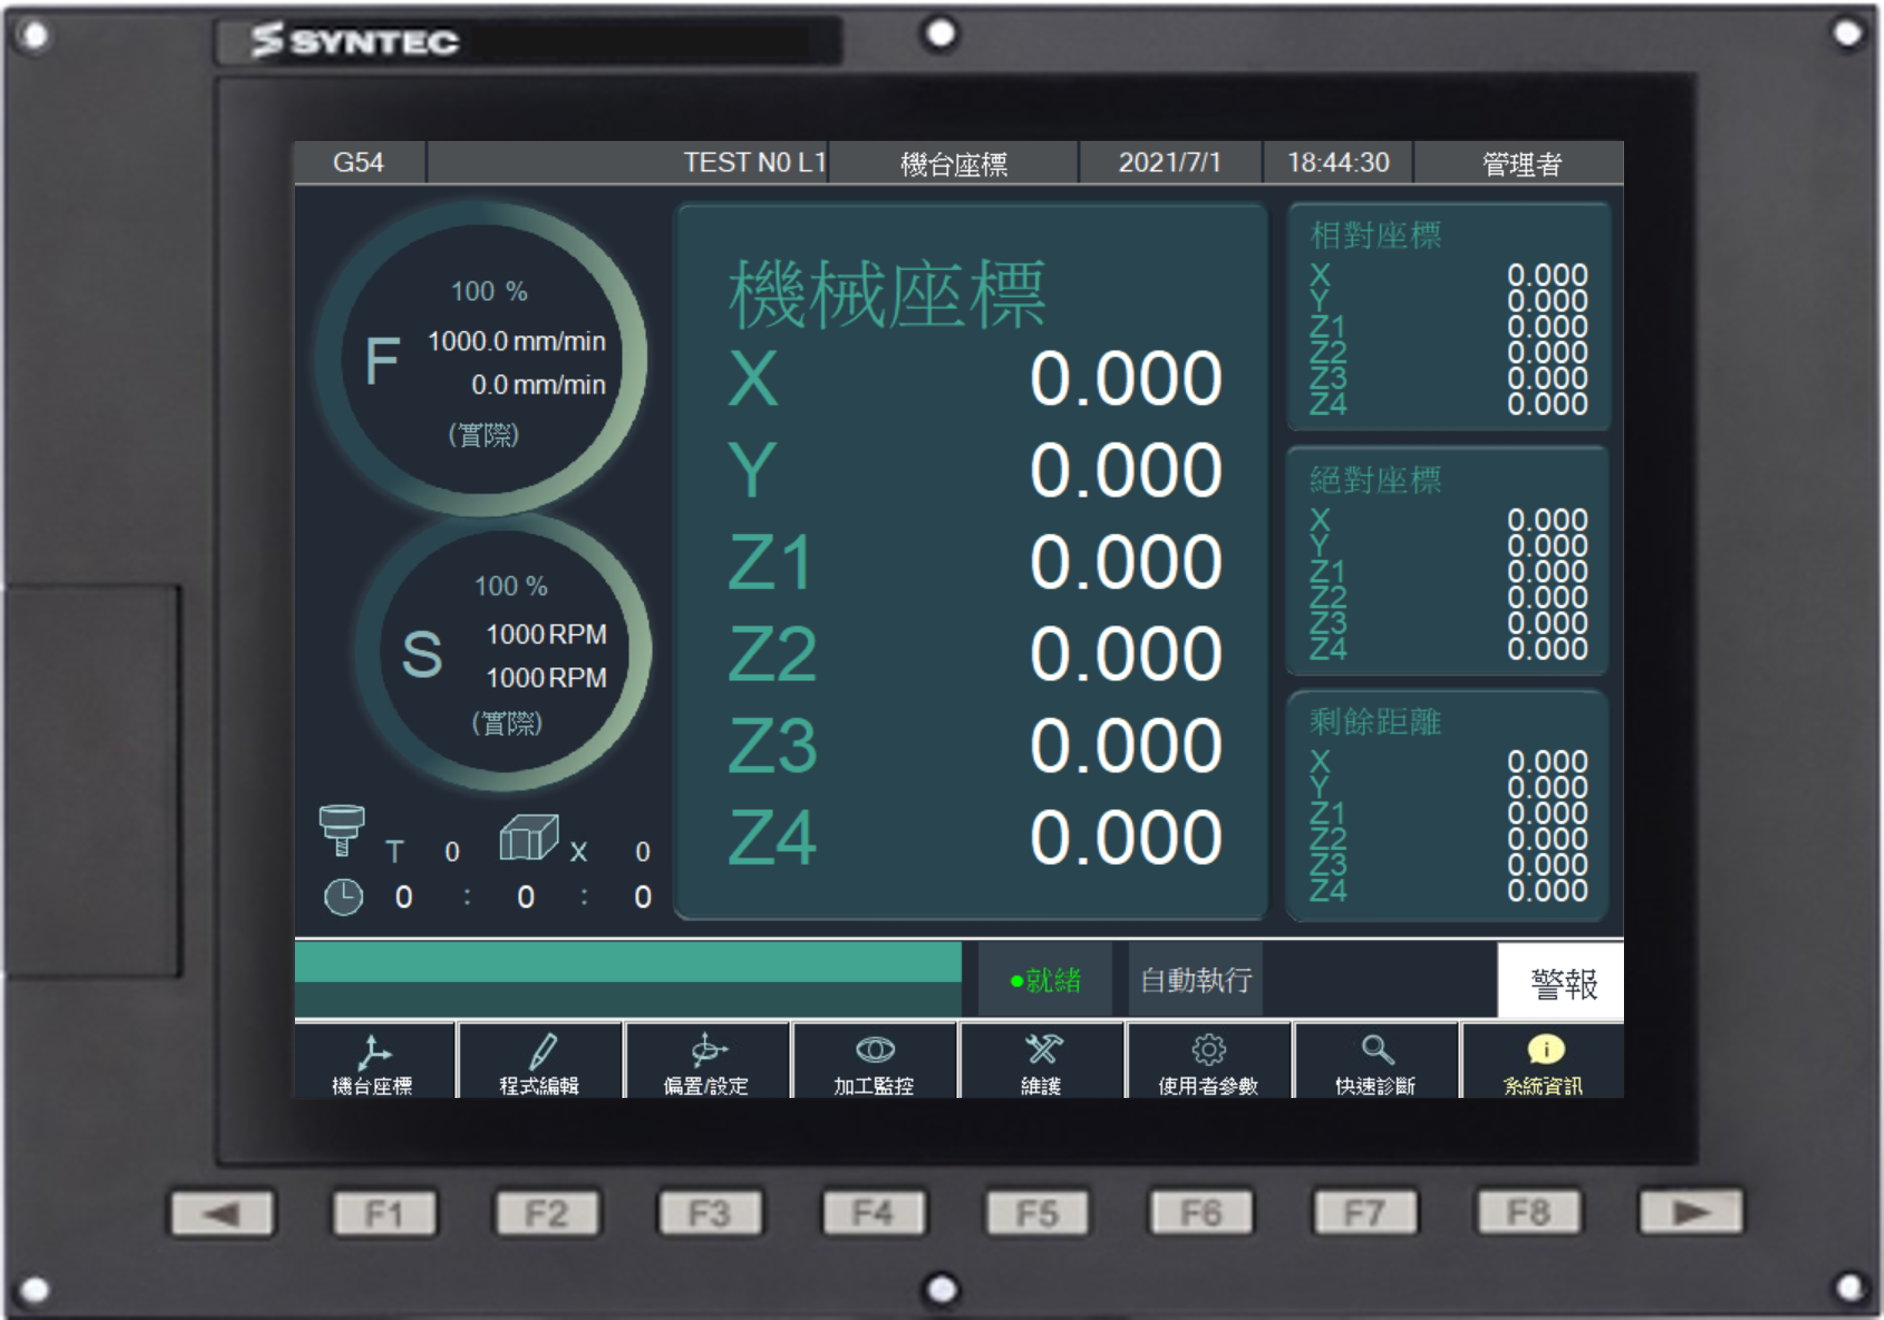Click the machining time clock icon
1884x1320 pixels.
344,897
